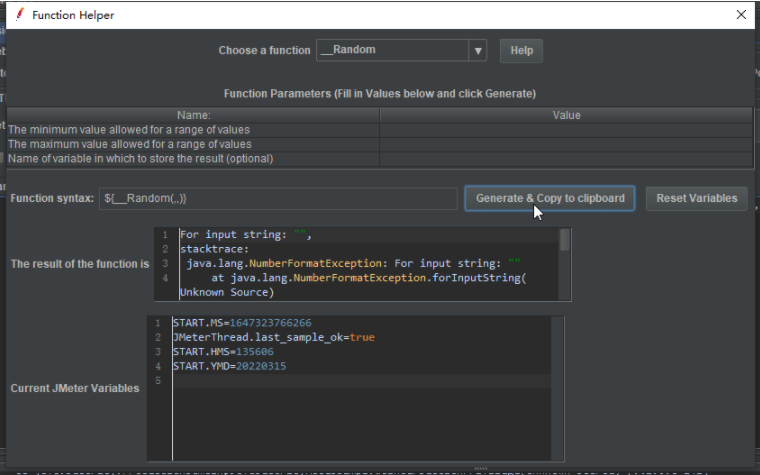The image size is (760, 475).
Task: Click the START.HMS variable line
Action: click(x=222, y=352)
